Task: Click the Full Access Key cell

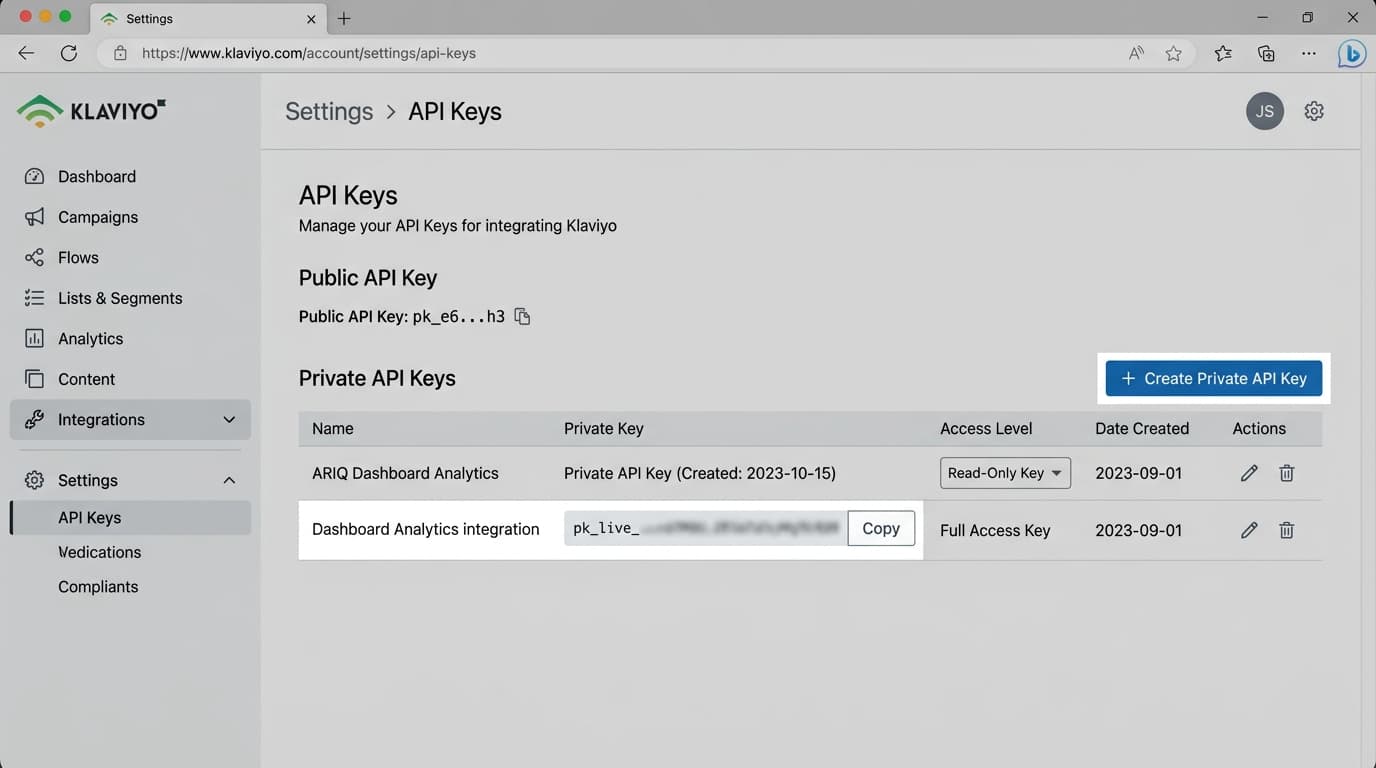Action: point(995,530)
